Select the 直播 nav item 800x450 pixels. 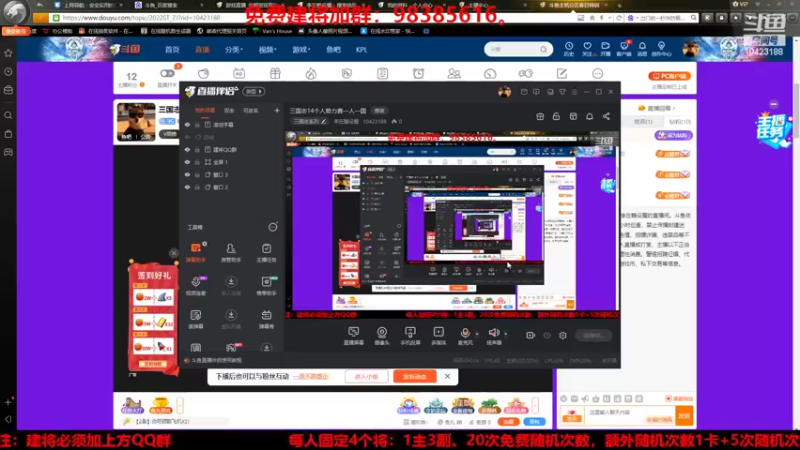(202, 49)
